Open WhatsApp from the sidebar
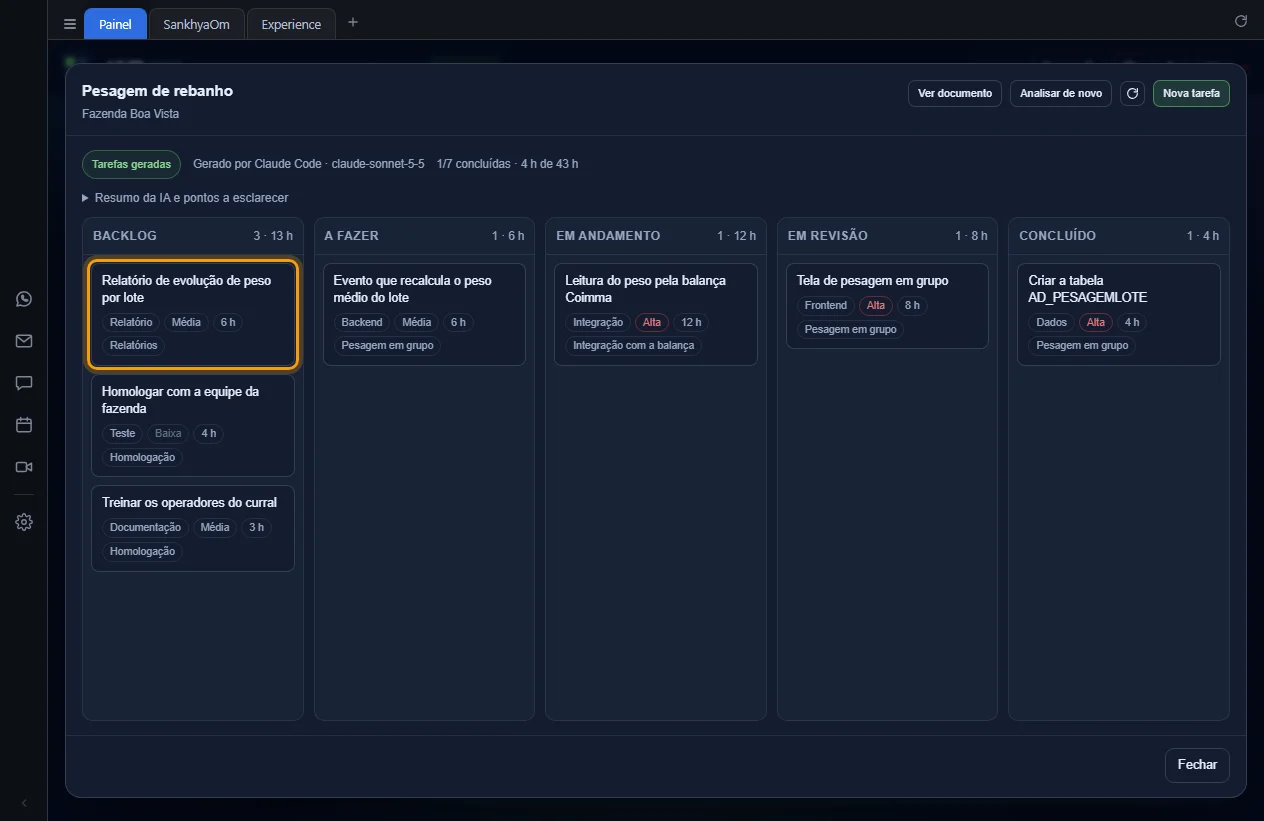The width and height of the screenshot is (1264, 821). pyautogui.click(x=24, y=299)
